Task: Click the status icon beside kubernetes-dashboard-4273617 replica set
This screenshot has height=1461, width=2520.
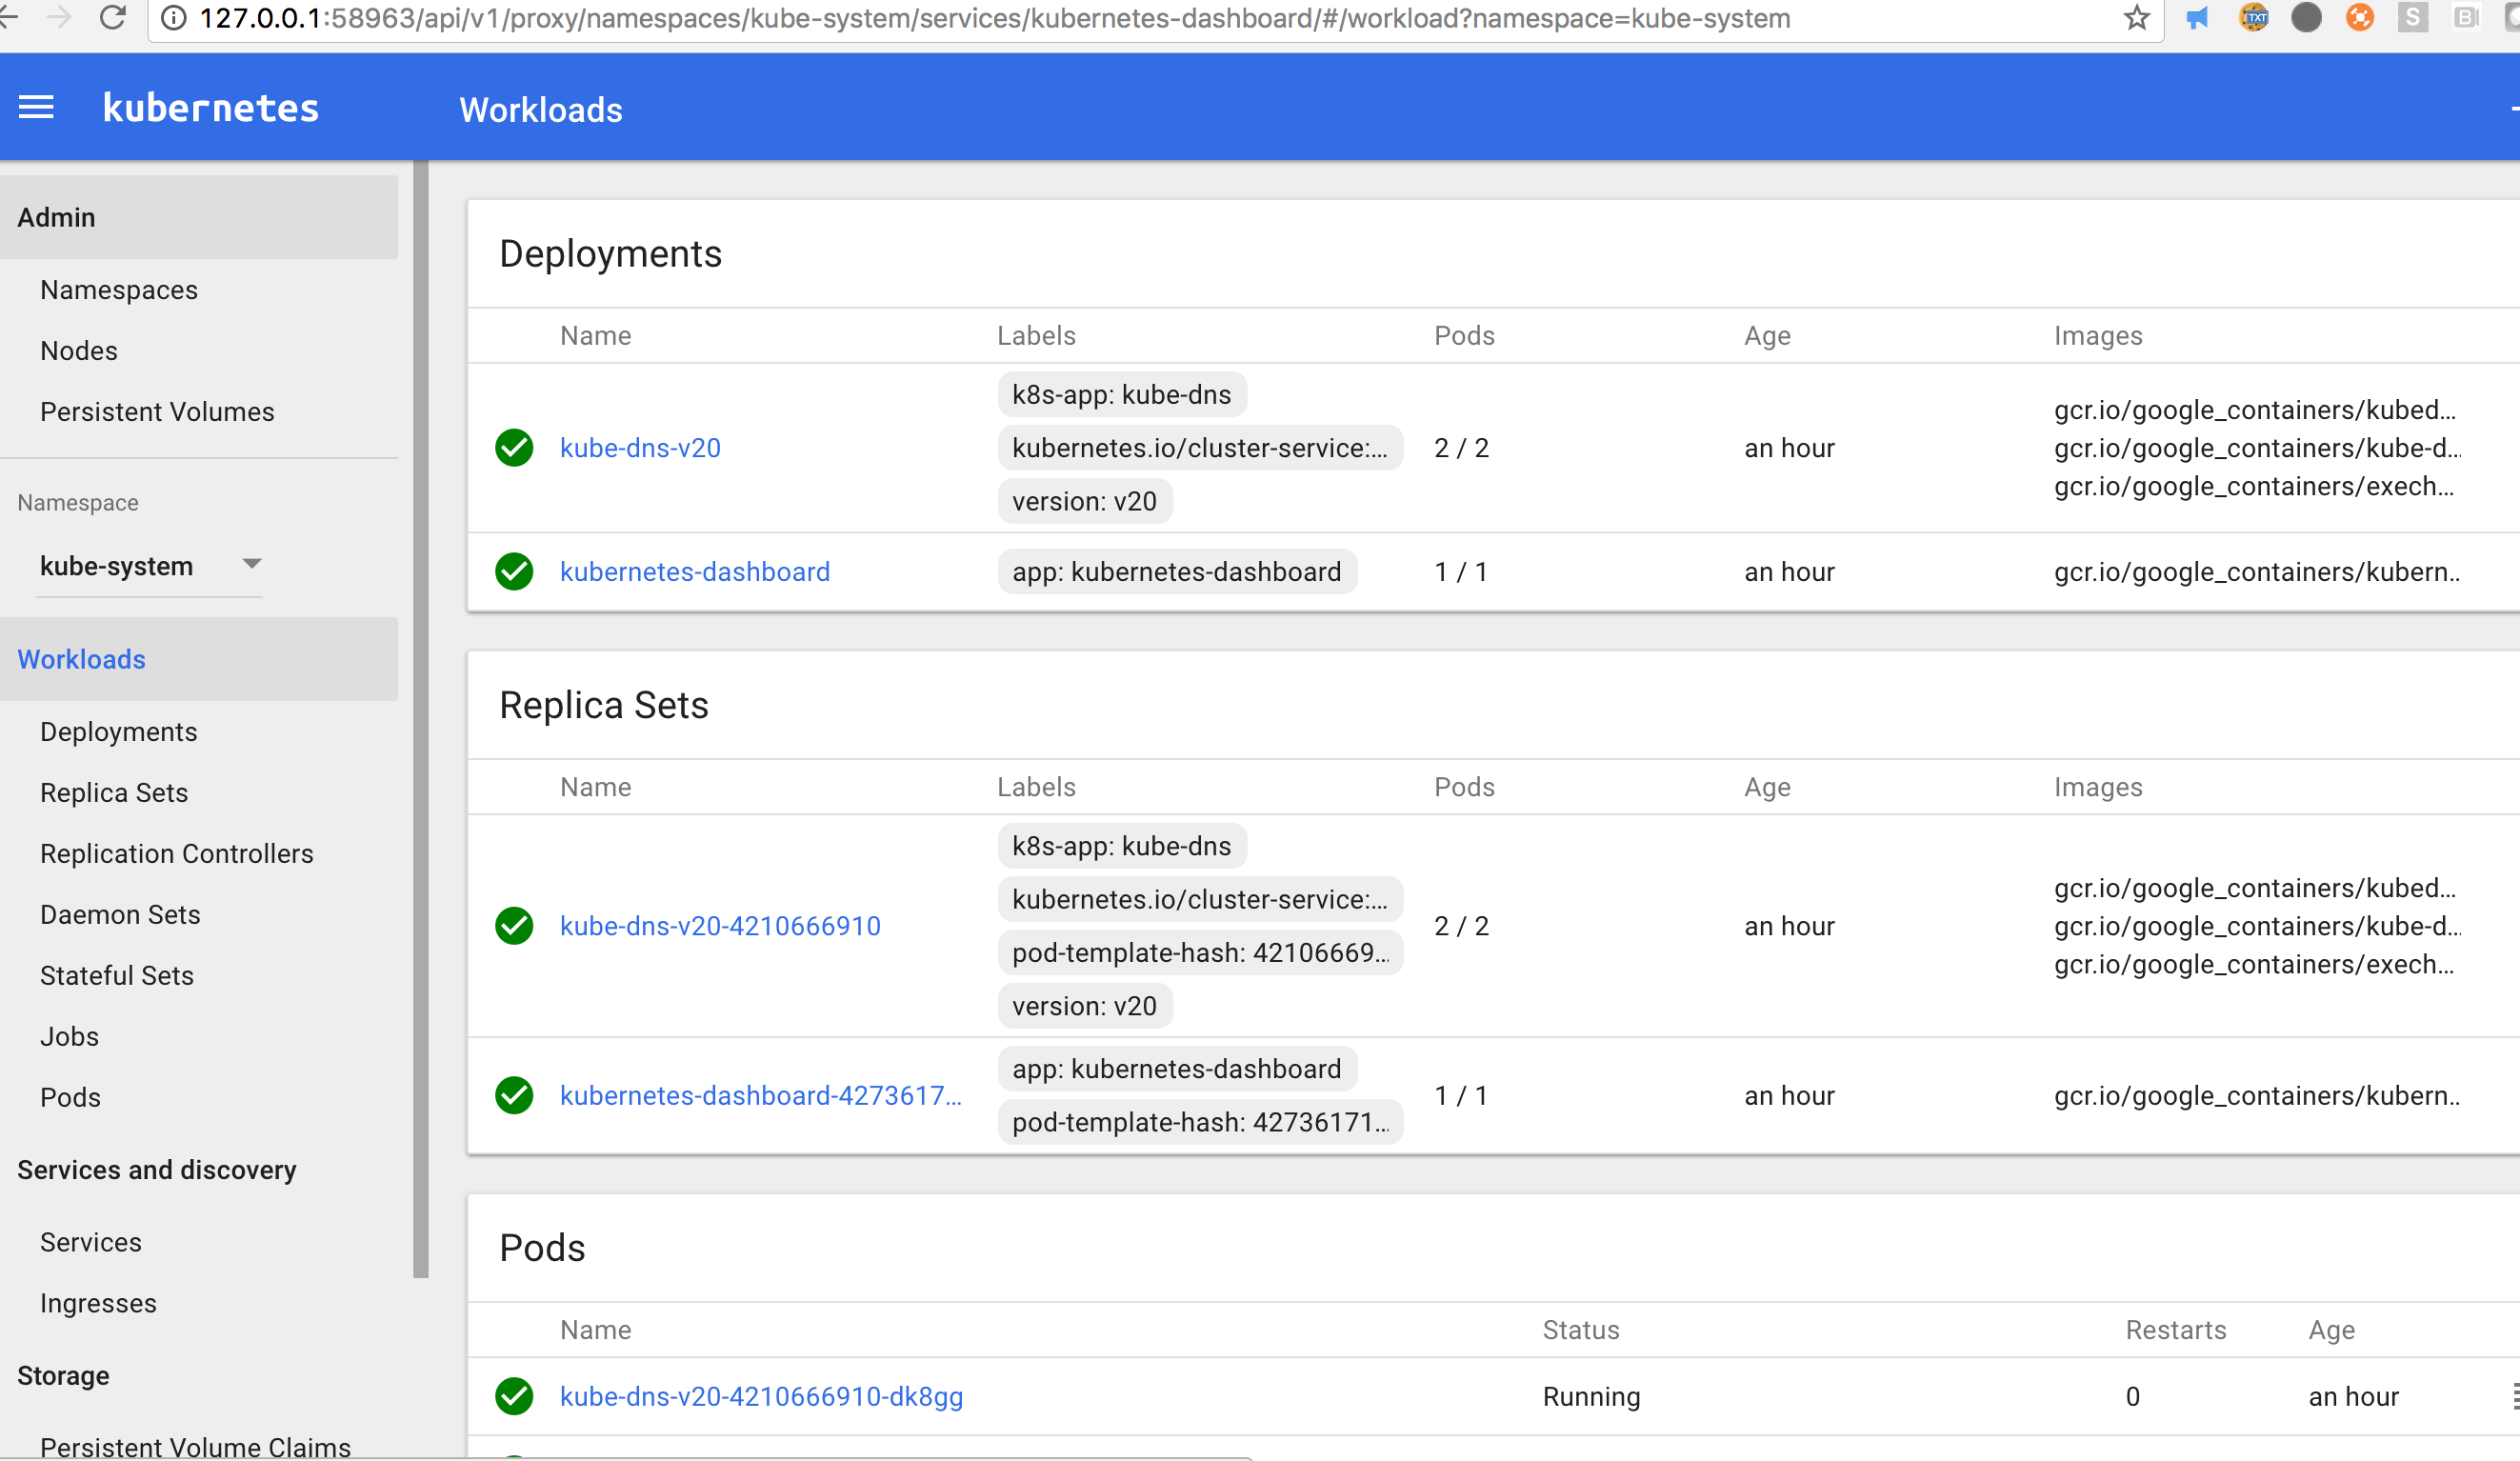Action: (514, 1096)
